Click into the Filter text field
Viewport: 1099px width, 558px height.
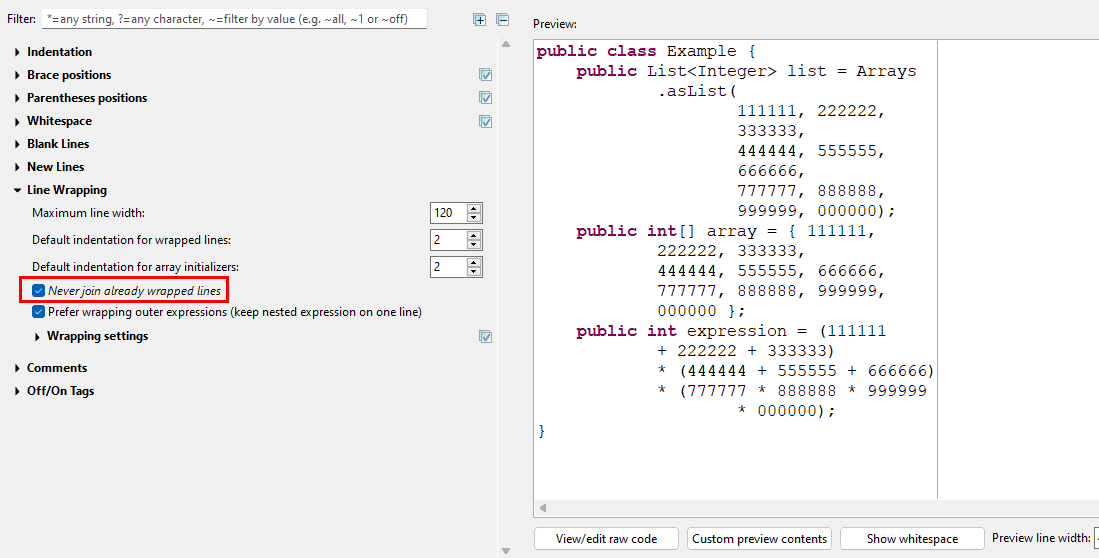pyautogui.click(x=234, y=19)
